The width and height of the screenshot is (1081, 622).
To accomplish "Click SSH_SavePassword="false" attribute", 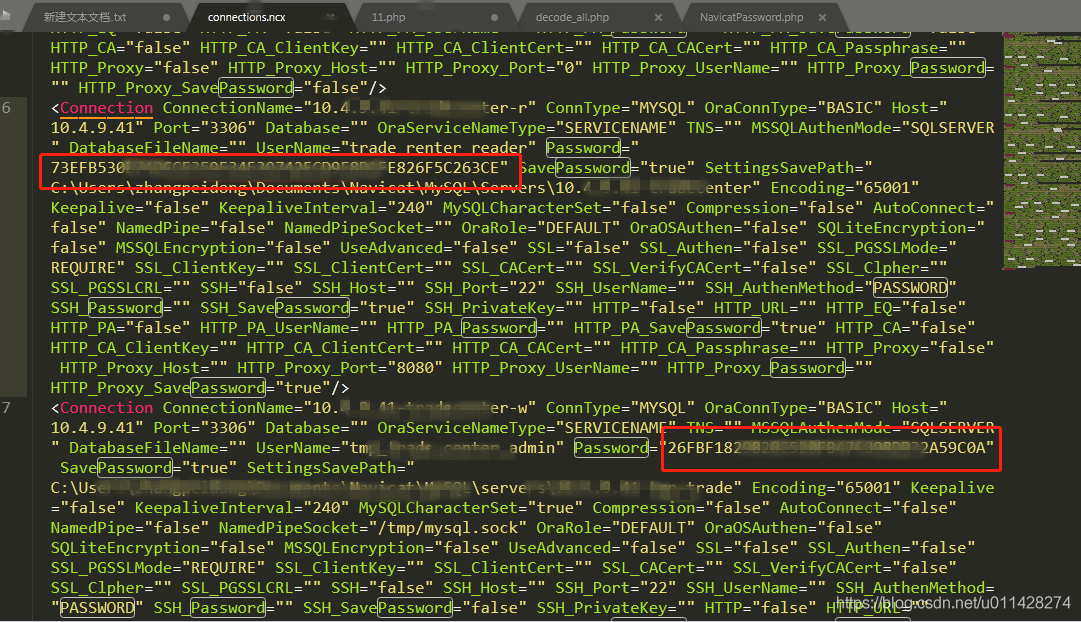I will click(415, 608).
